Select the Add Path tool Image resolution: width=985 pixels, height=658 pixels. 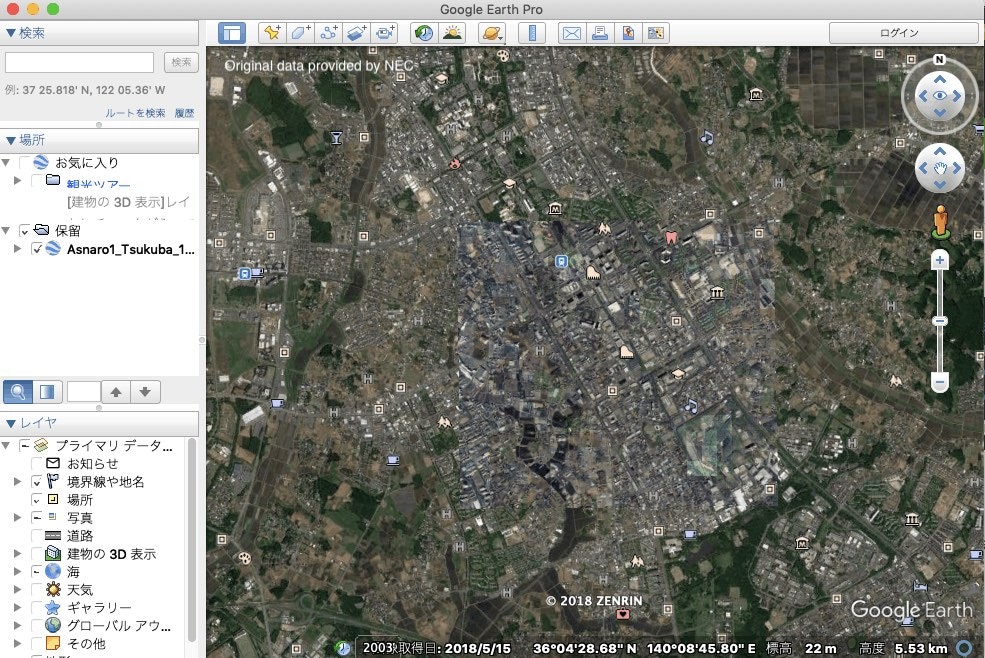pos(329,33)
